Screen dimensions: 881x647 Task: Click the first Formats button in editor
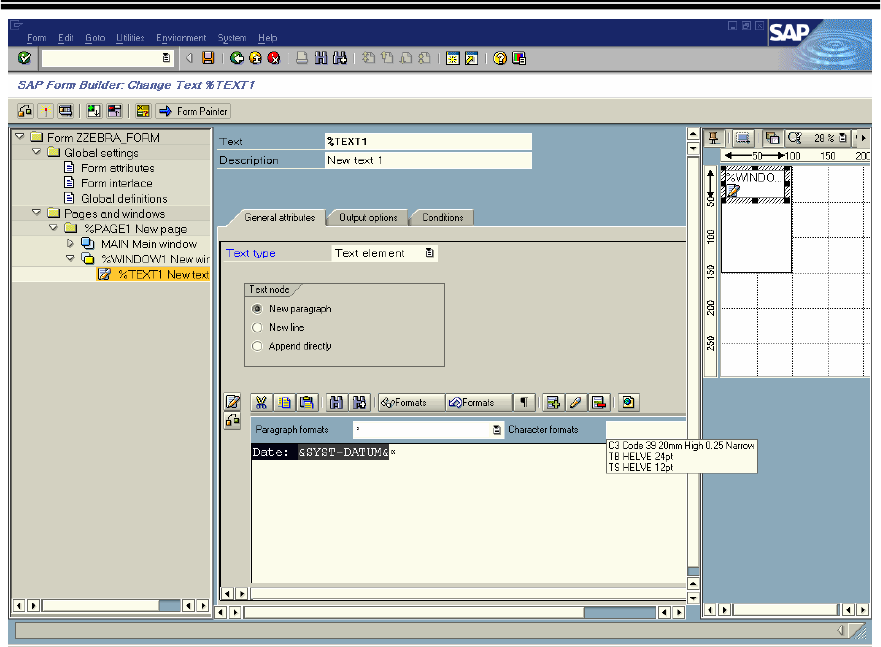411,402
